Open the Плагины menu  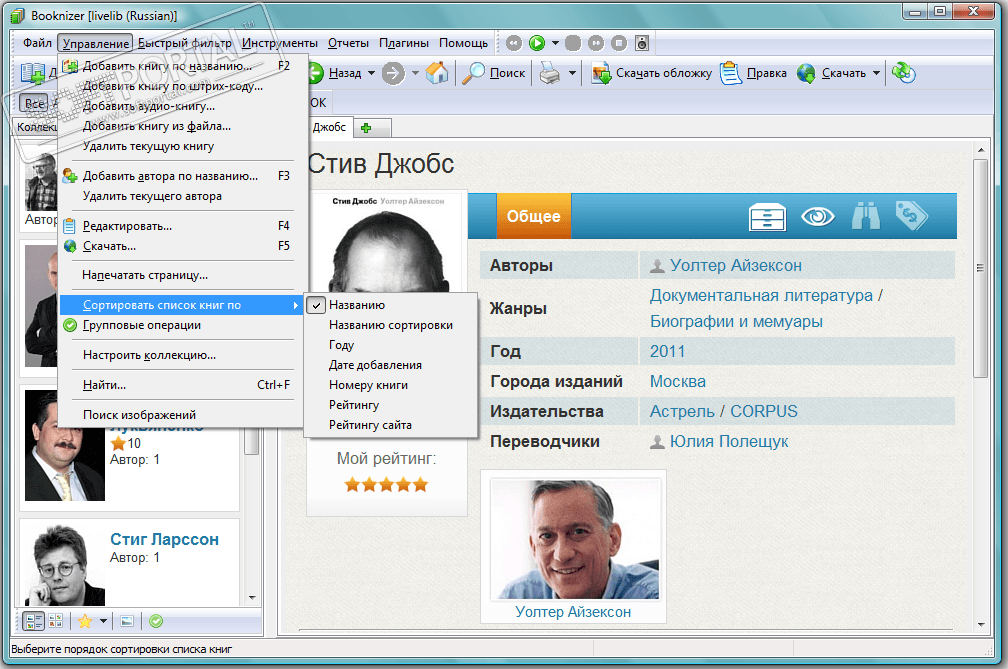click(x=404, y=43)
